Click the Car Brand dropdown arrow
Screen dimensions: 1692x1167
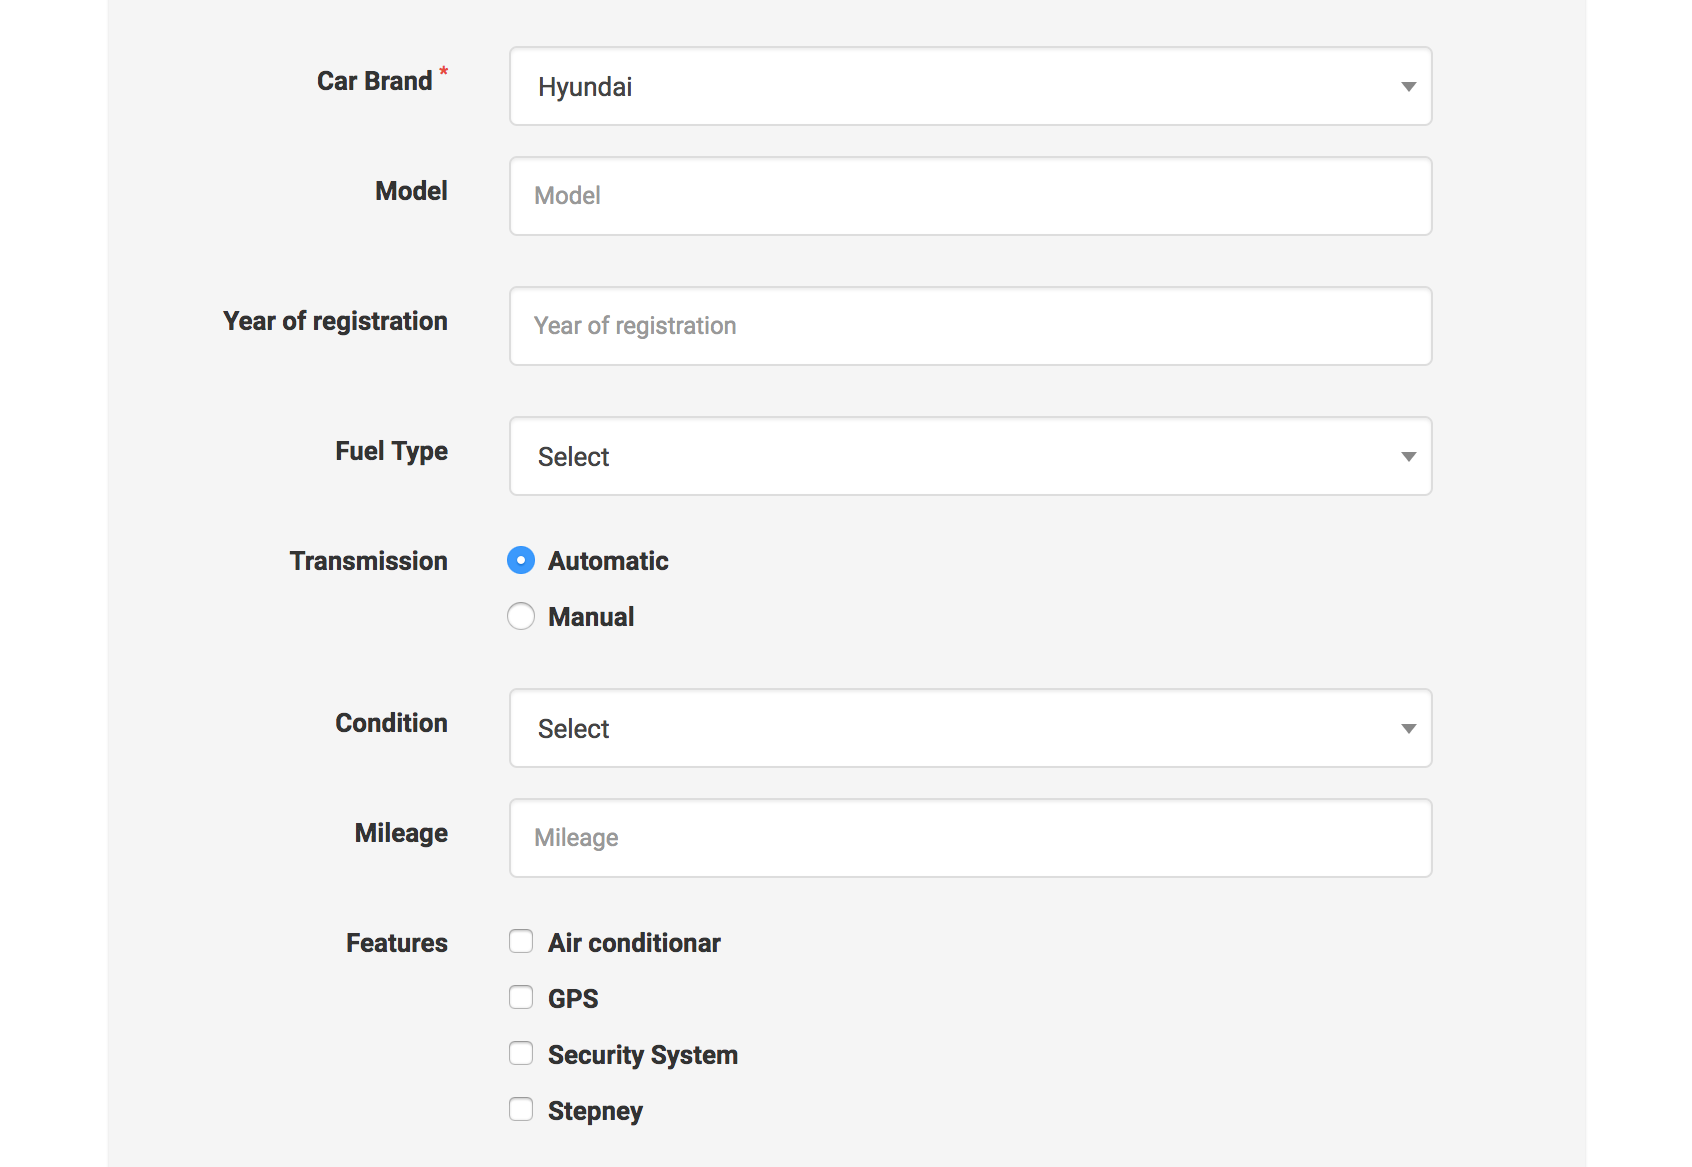(1408, 87)
